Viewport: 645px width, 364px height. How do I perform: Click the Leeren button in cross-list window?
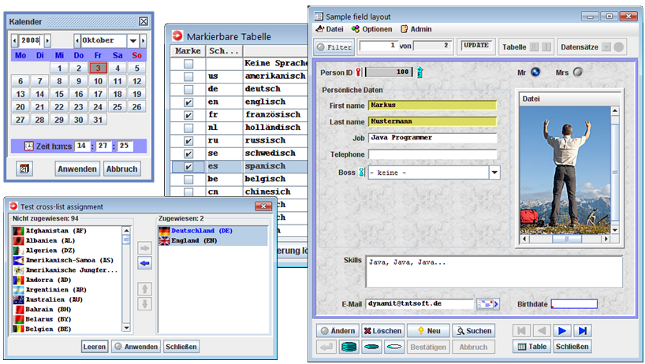[94, 347]
